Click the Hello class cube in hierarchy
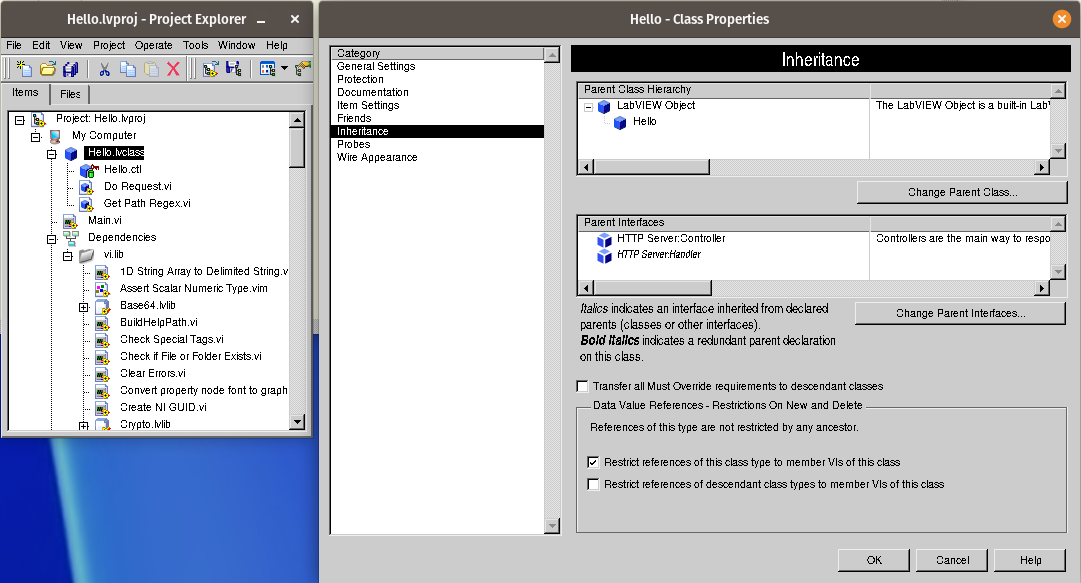 pos(620,122)
